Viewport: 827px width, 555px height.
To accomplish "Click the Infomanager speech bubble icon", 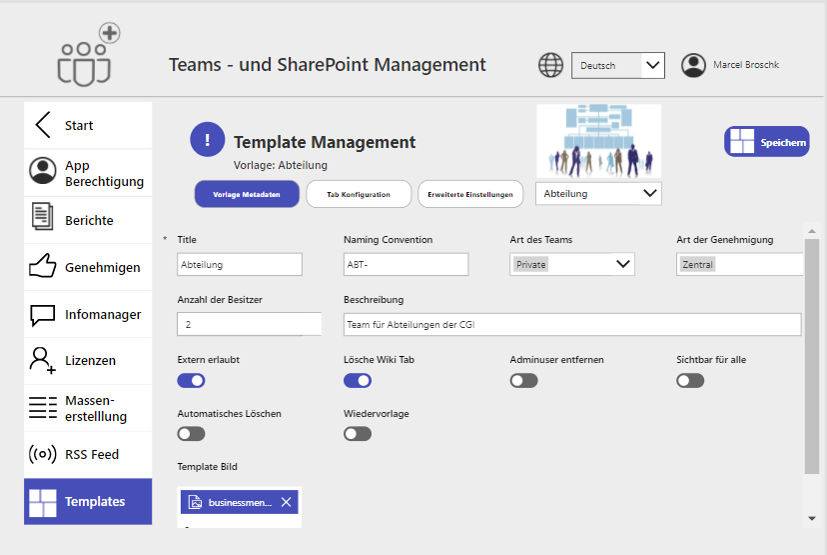I will [43, 314].
